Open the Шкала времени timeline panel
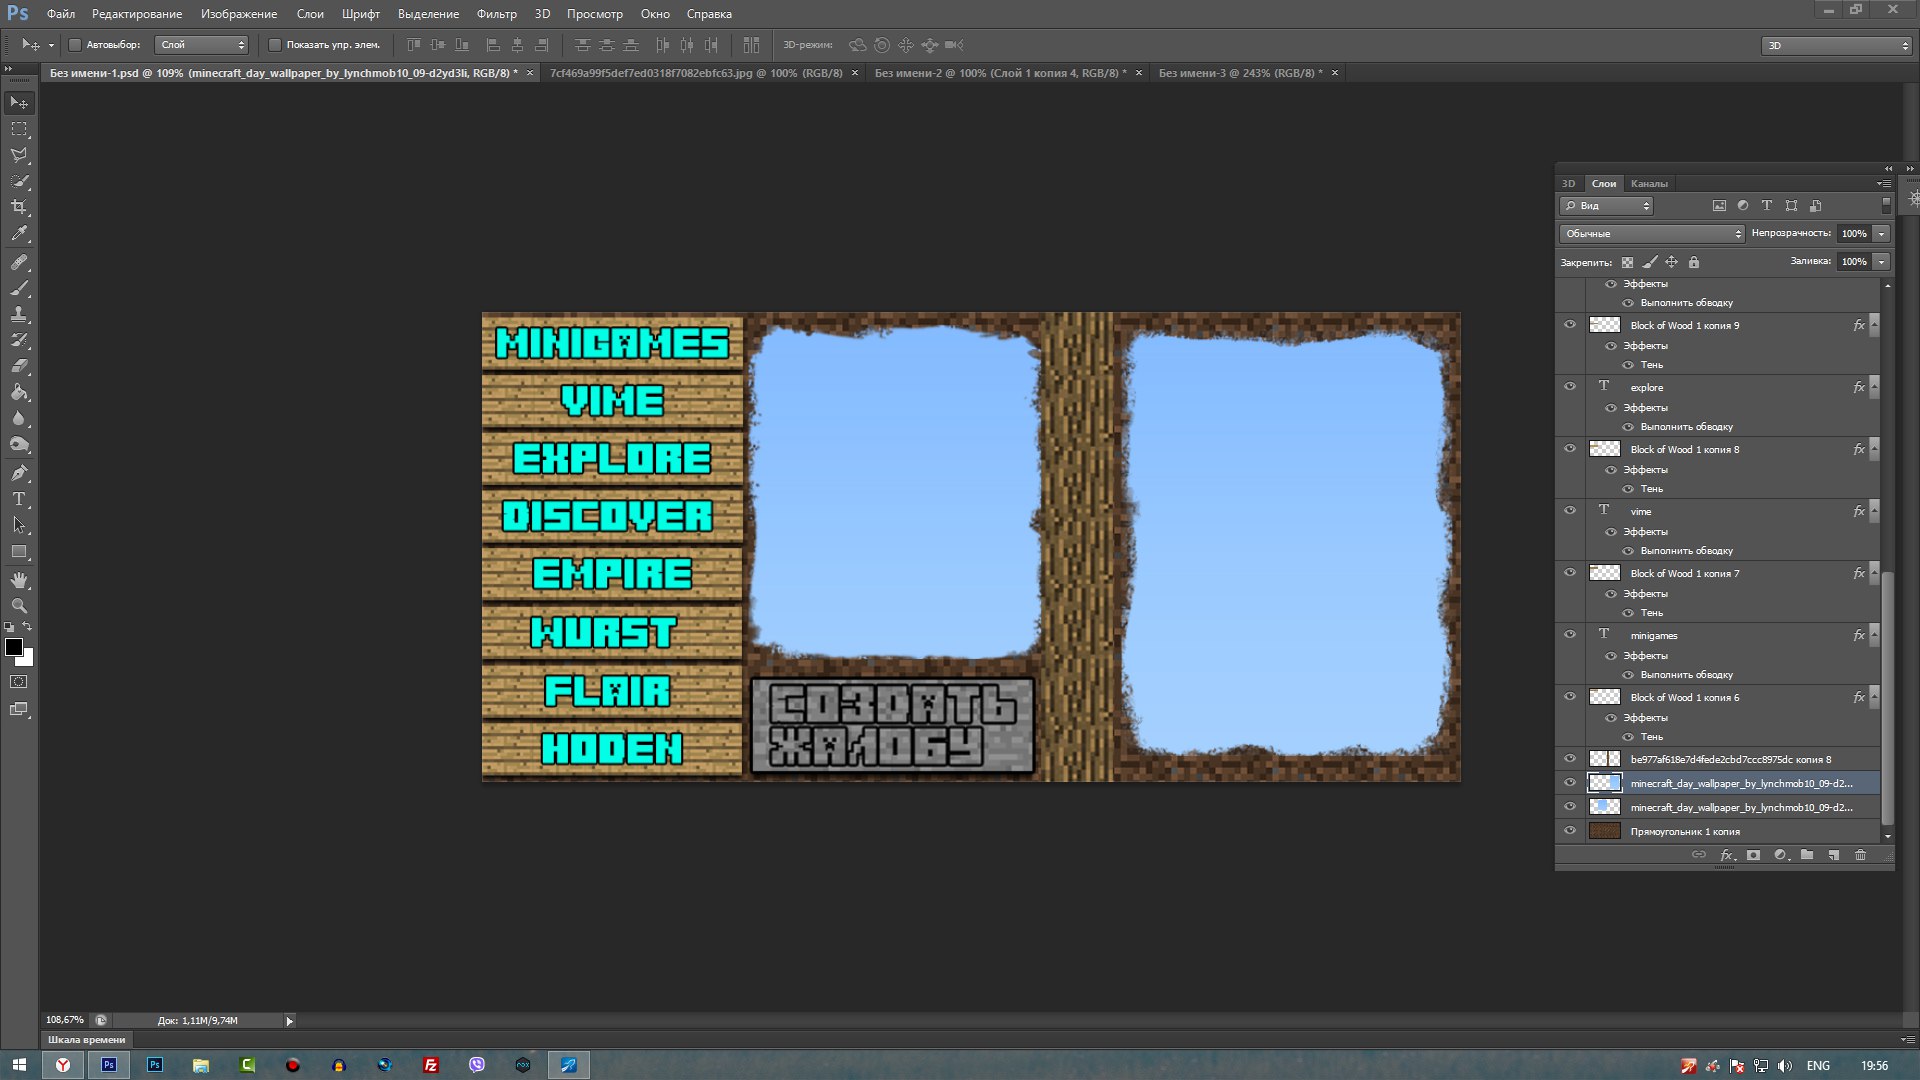 click(87, 1040)
